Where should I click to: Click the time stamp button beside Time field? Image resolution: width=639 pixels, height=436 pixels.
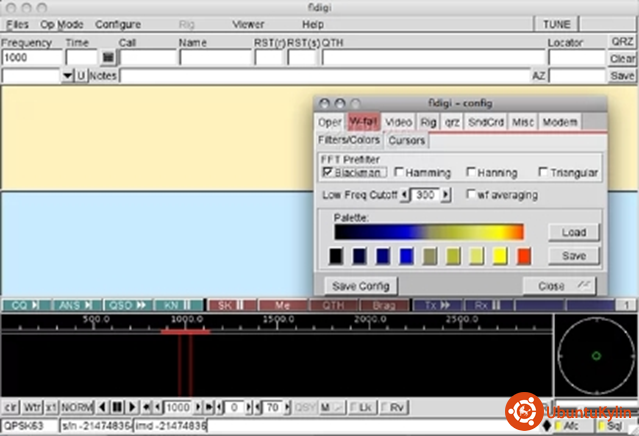[x=108, y=58]
